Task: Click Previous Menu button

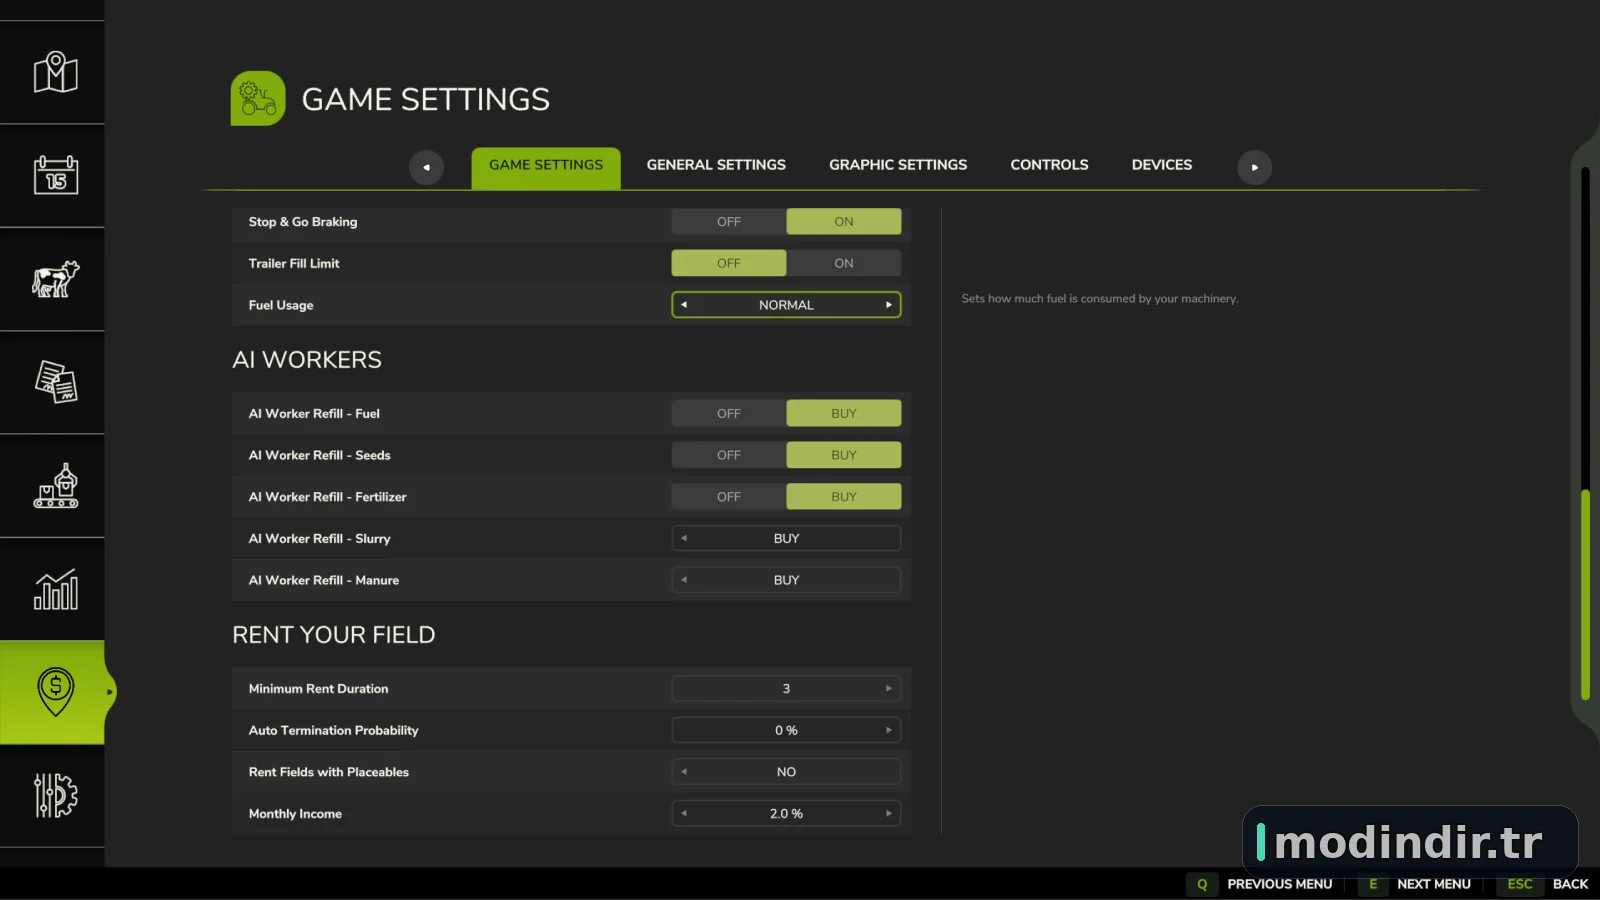Action: (1280, 884)
